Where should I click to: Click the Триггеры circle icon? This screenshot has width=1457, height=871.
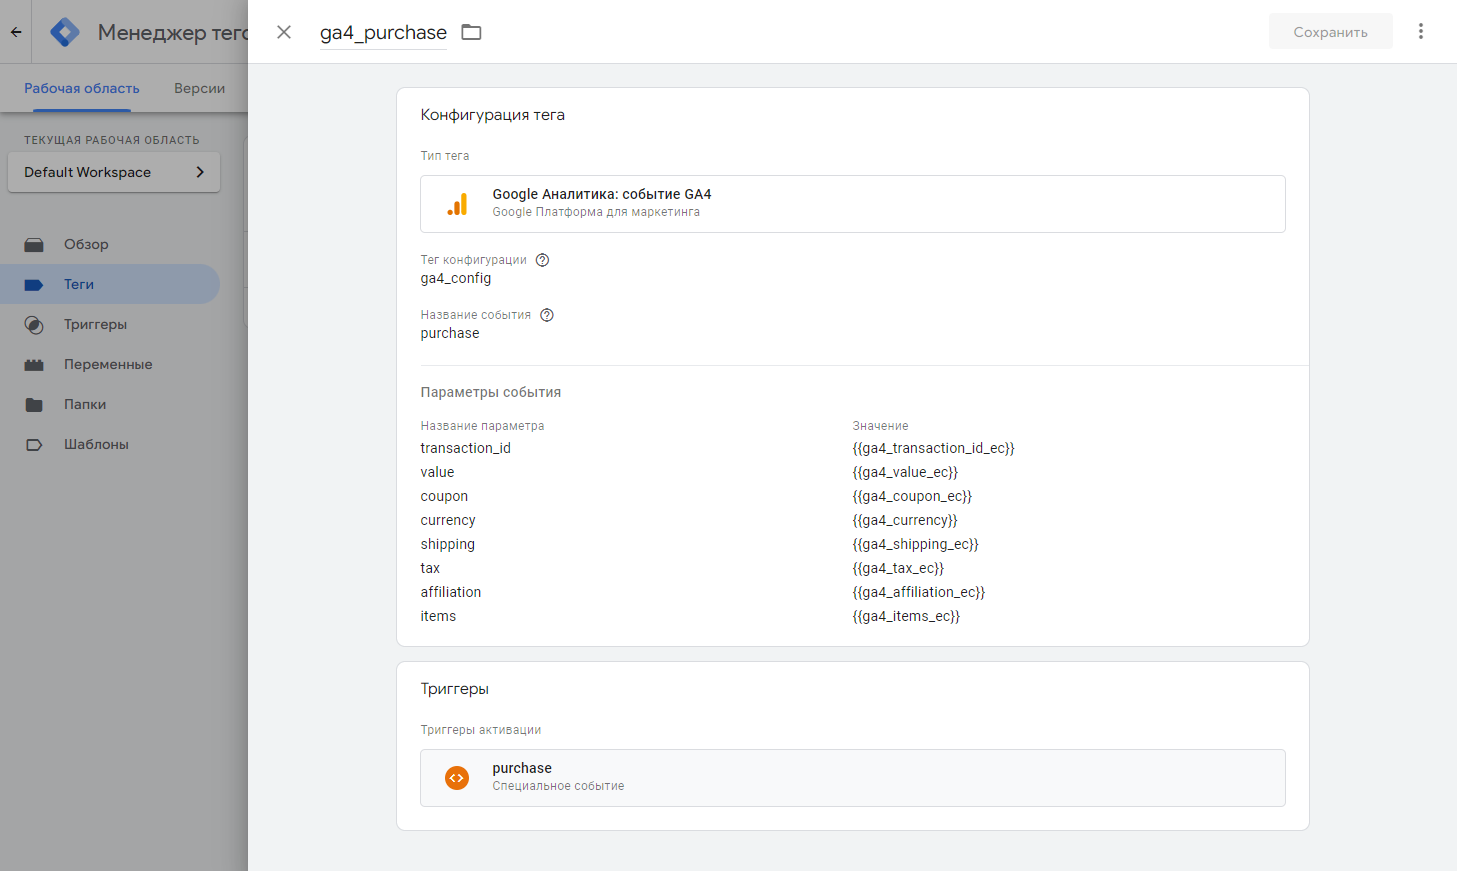pos(34,325)
